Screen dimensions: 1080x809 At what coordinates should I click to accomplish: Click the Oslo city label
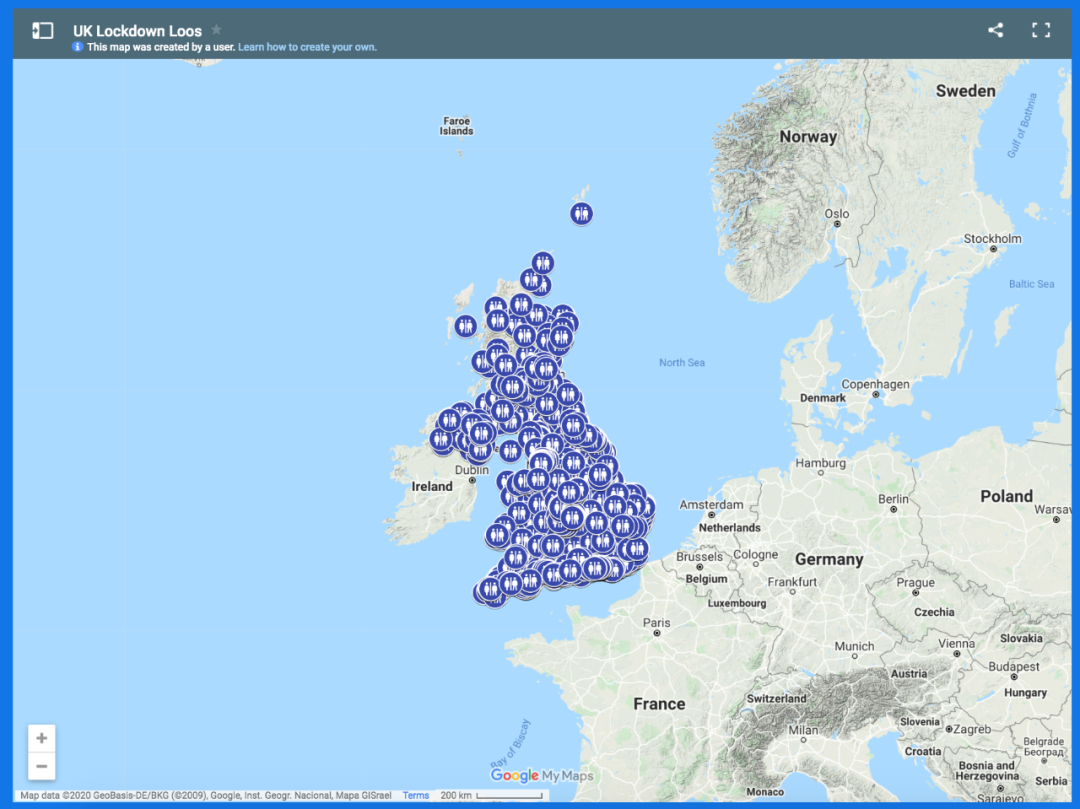tap(837, 214)
